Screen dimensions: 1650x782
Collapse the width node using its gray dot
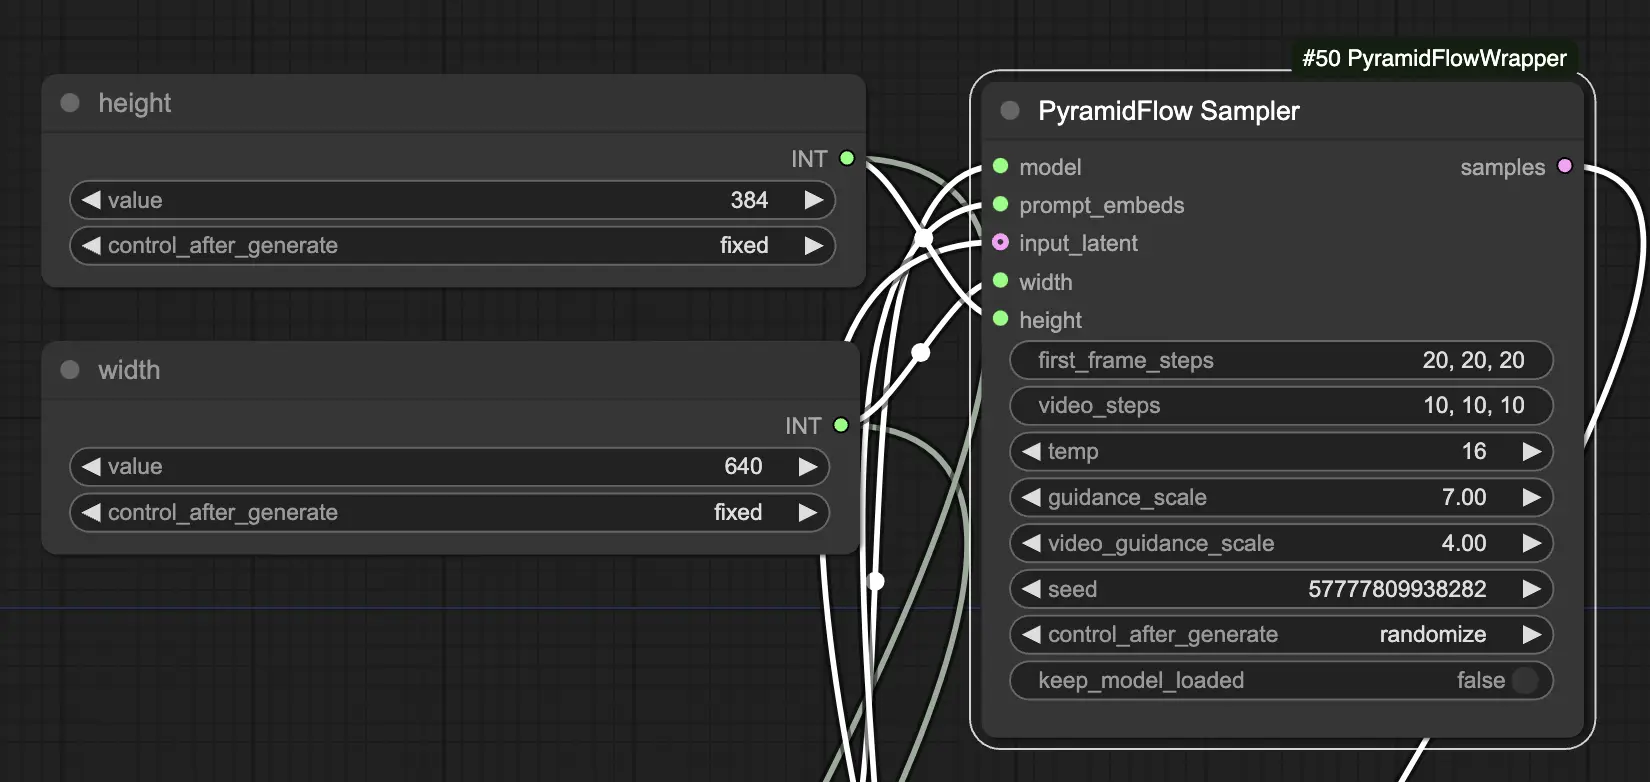click(x=70, y=369)
